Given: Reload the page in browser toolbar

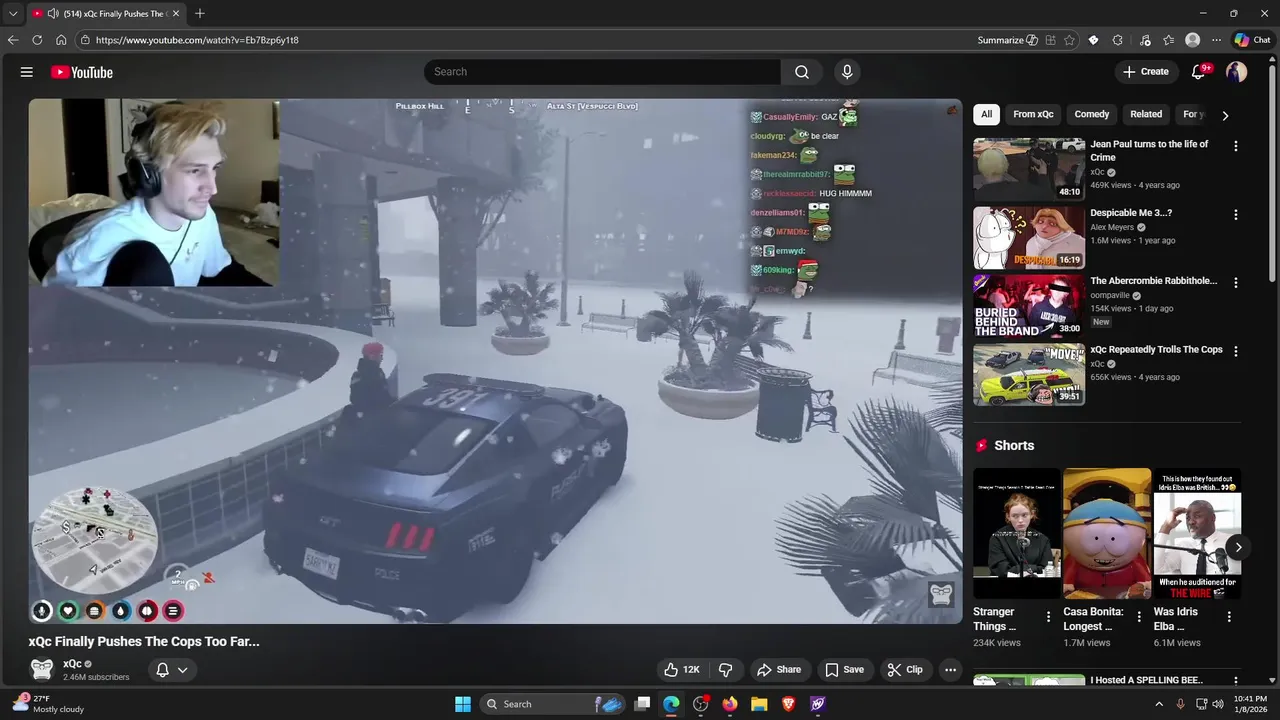Looking at the screenshot, I should point(37,40).
